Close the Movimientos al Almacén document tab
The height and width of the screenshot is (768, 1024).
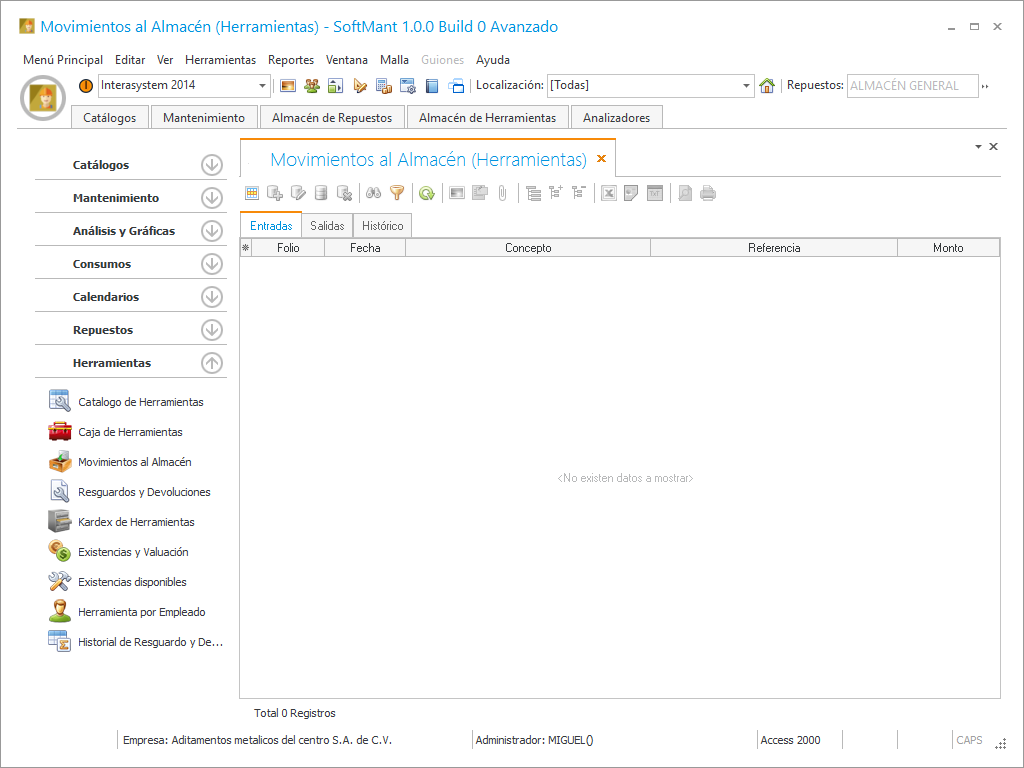click(601, 159)
